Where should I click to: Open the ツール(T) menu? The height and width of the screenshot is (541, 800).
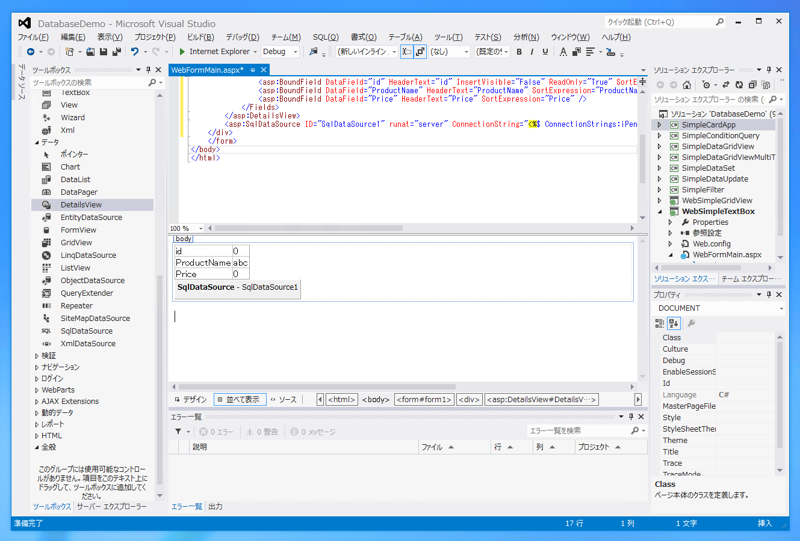pyautogui.click(x=448, y=37)
